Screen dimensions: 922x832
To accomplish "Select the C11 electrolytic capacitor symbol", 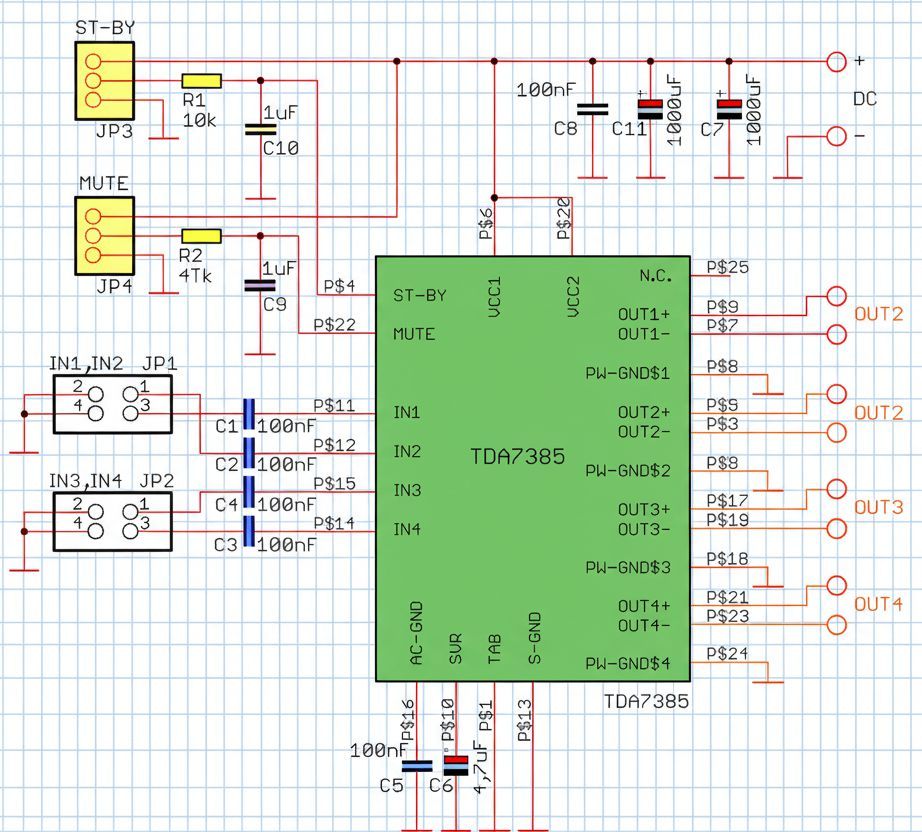I will pyautogui.click(x=650, y=109).
